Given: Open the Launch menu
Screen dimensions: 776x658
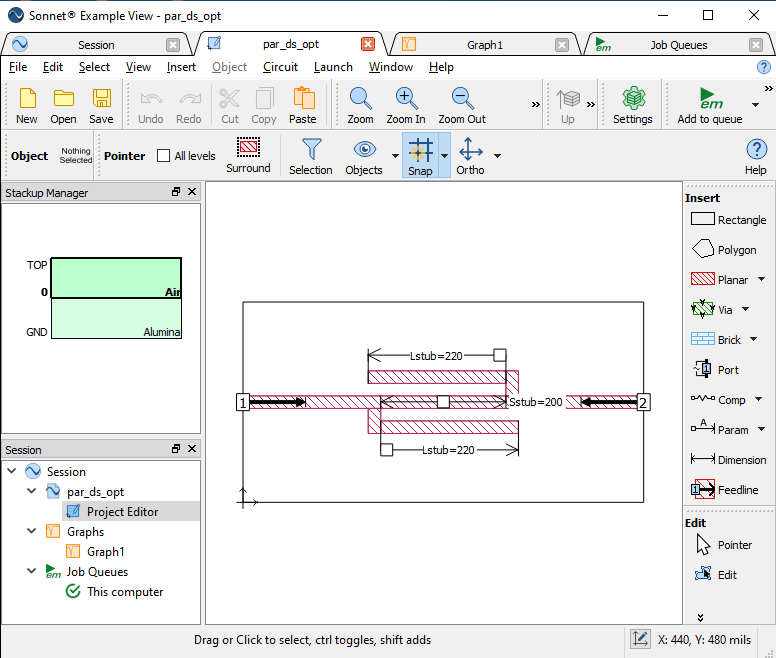Looking at the screenshot, I should point(334,67).
